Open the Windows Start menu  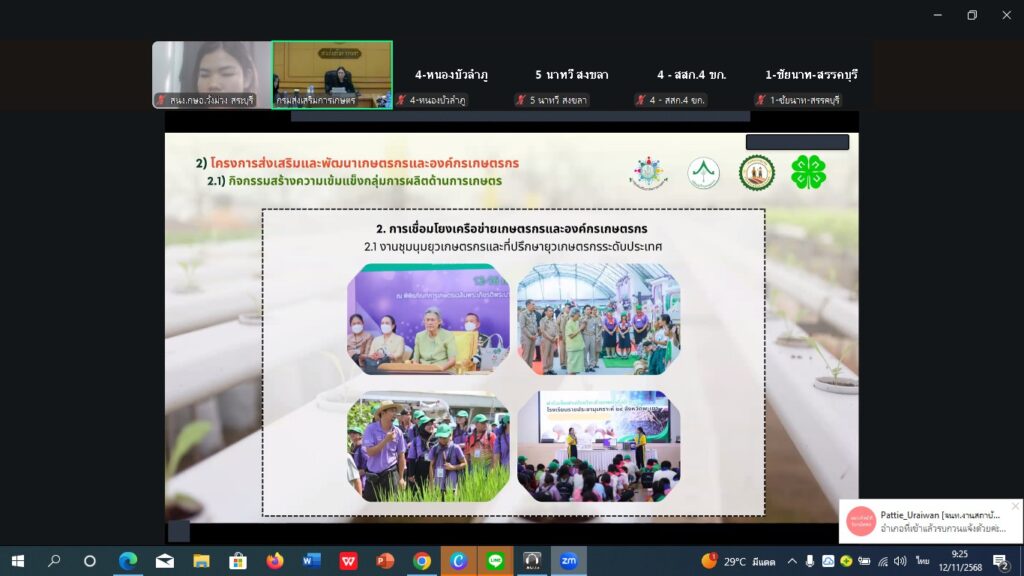(x=17, y=561)
